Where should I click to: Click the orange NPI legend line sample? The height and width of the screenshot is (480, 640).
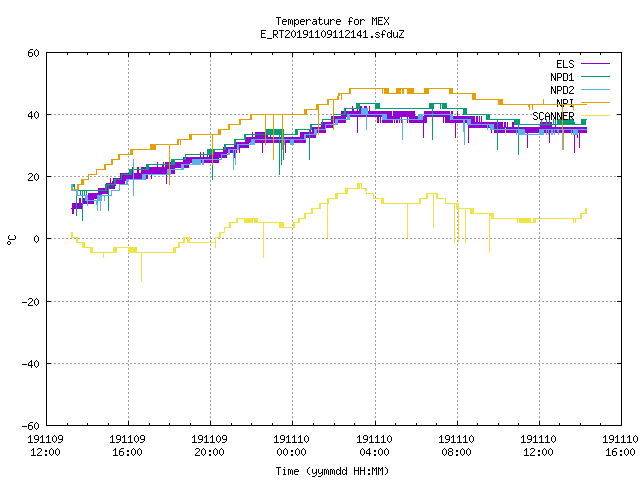click(x=595, y=102)
